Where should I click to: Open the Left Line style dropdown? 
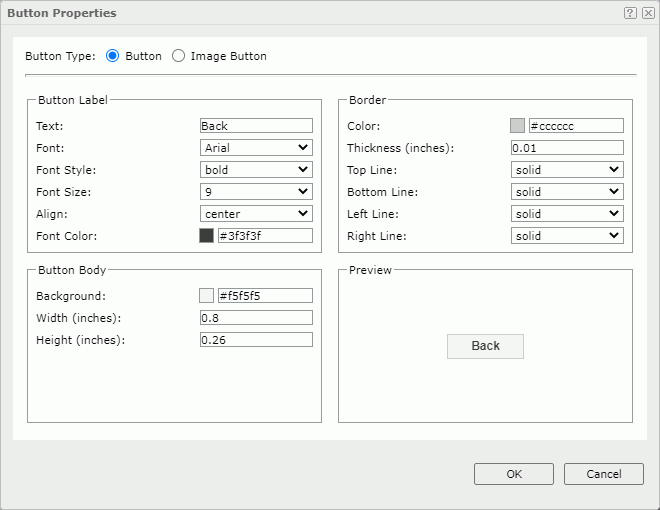pos(567,214)
